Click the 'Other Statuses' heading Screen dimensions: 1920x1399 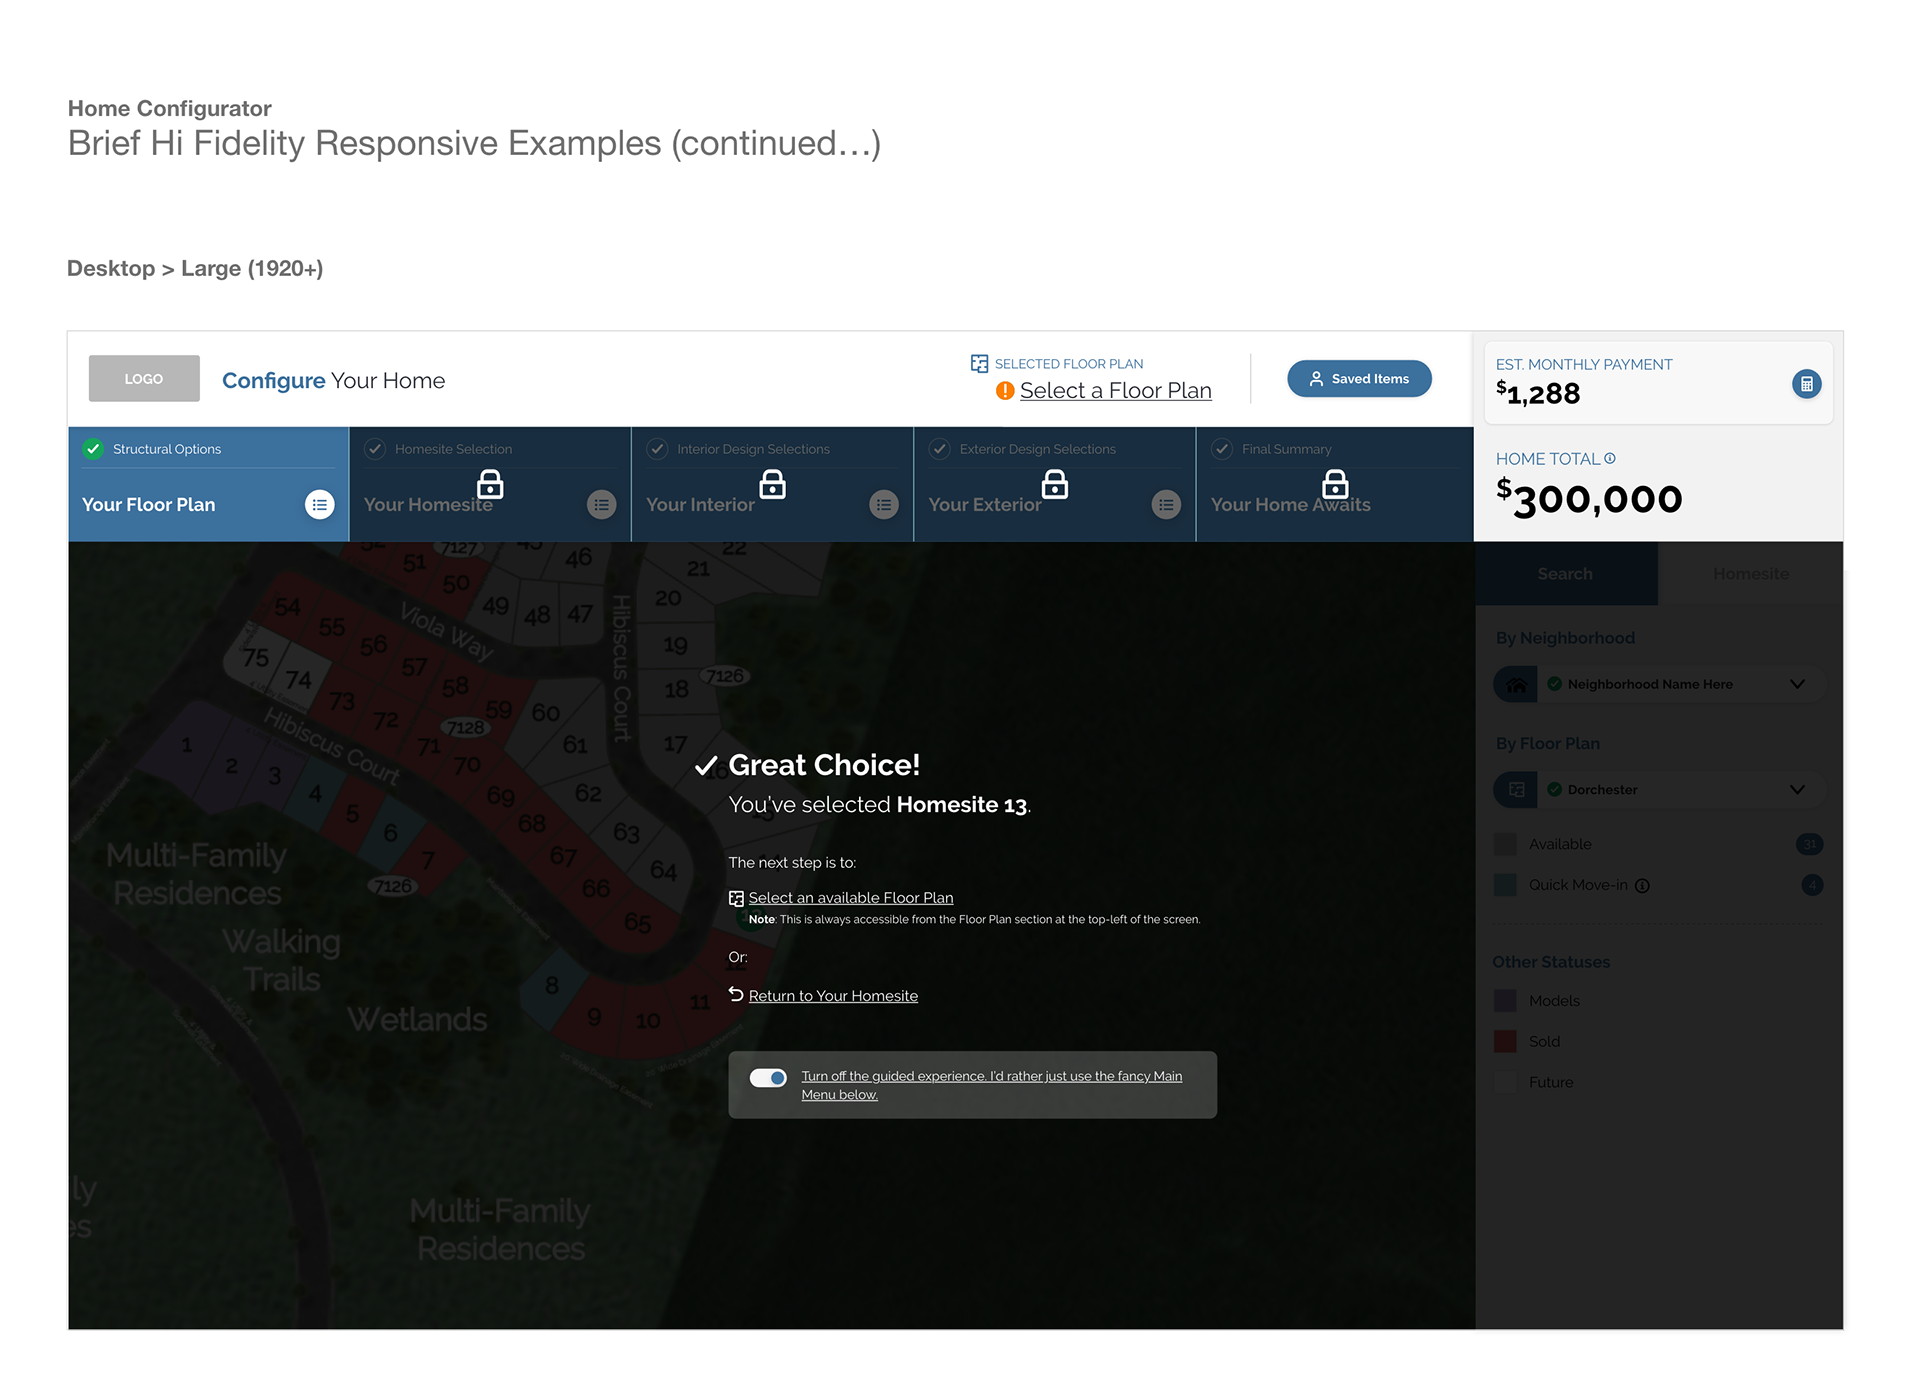point(1551,962)
